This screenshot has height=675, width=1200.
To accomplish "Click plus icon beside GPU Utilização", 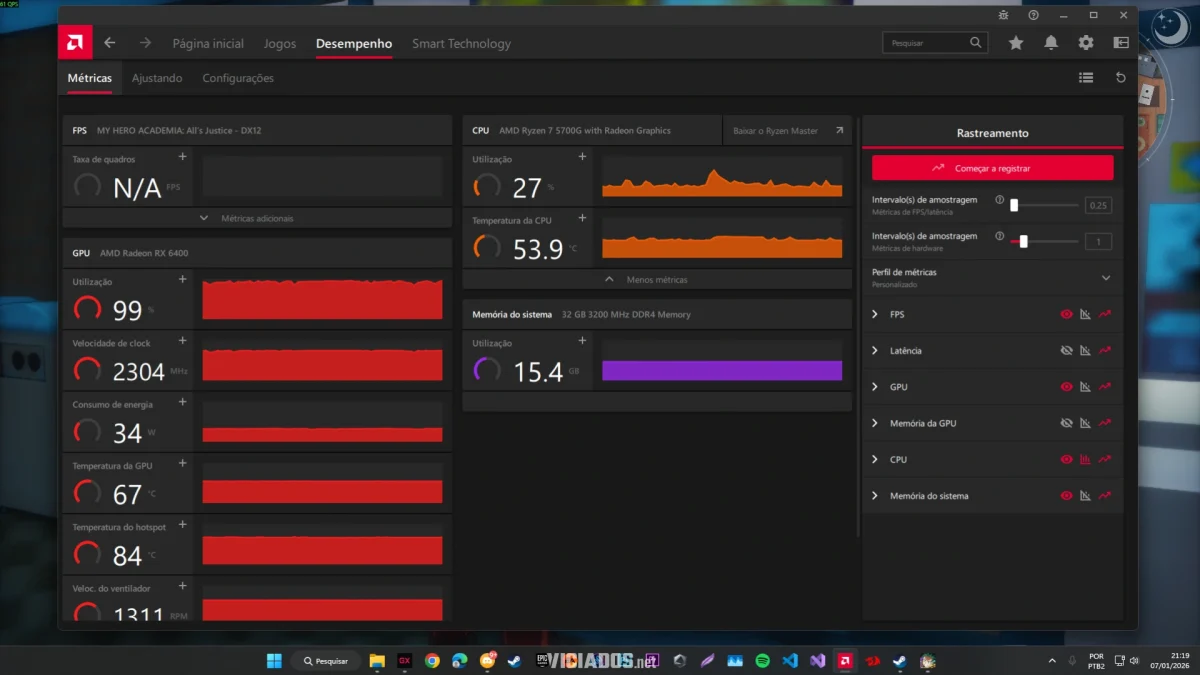I will click(x=182, y=280).
